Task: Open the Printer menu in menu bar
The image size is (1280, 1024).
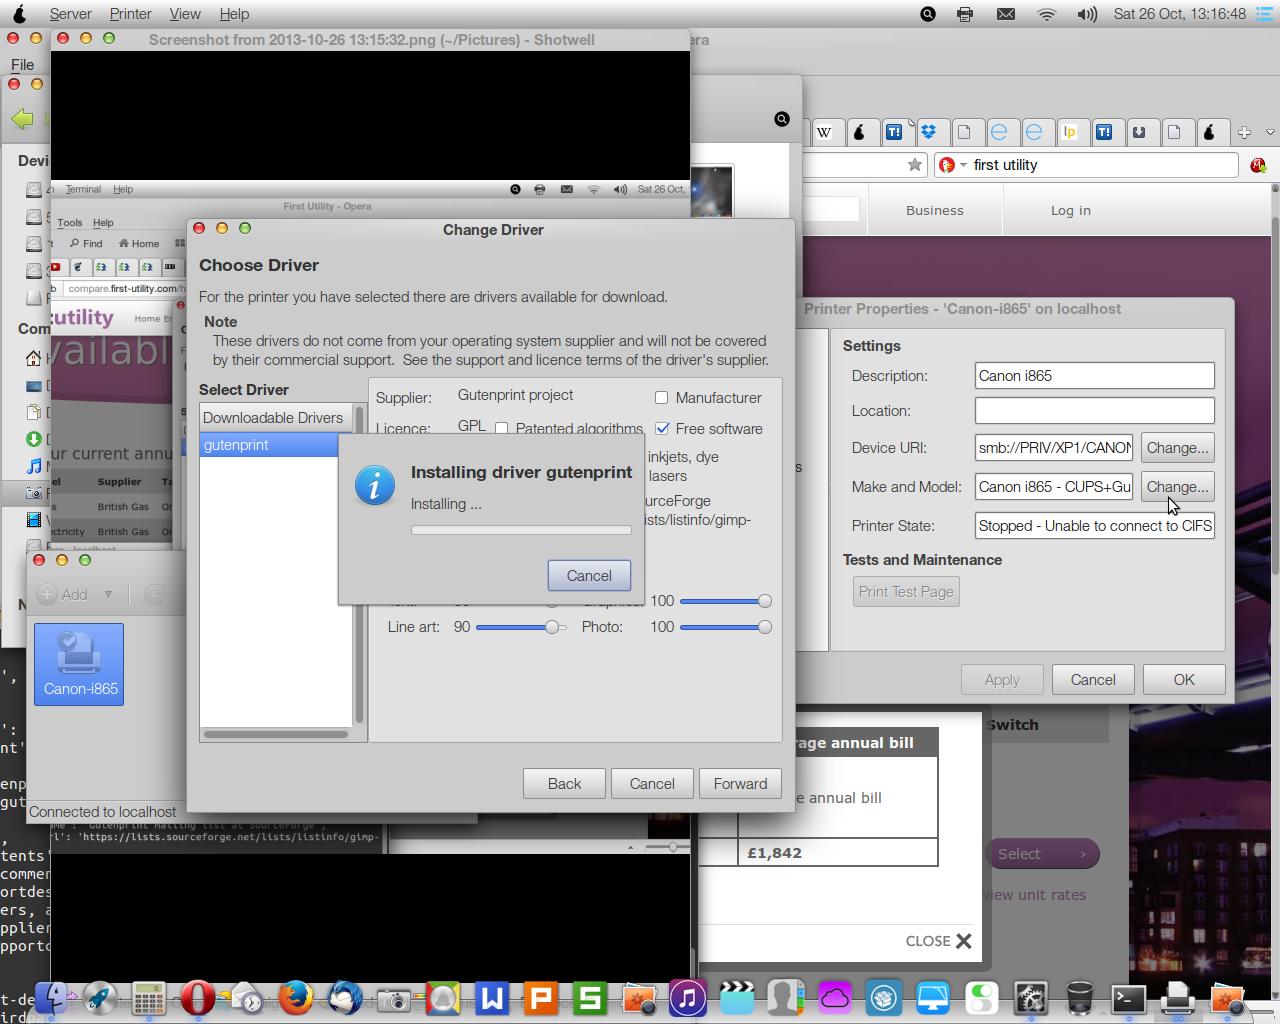Action: 130,14
